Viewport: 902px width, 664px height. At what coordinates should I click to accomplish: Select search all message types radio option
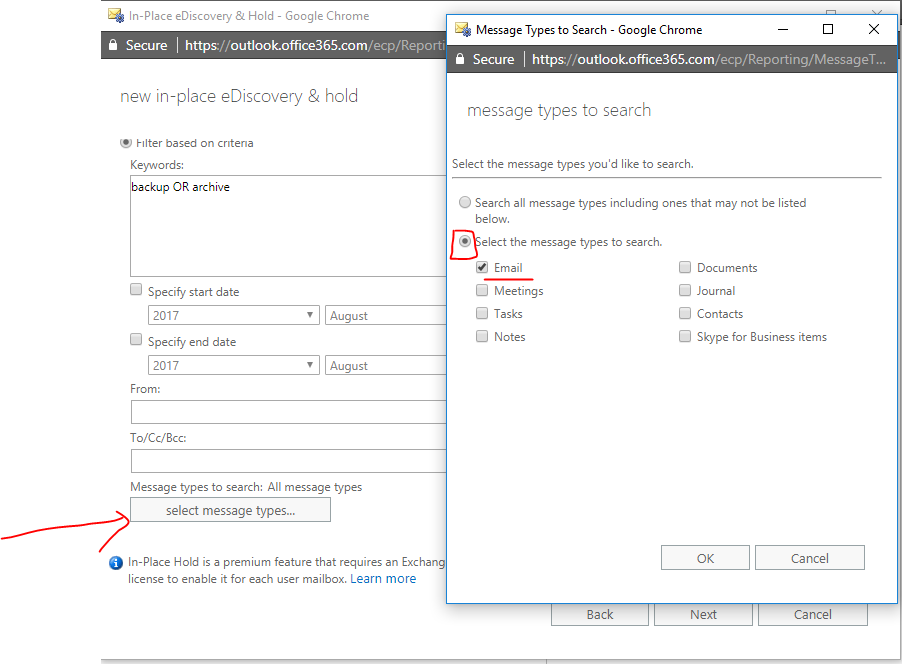465,203
